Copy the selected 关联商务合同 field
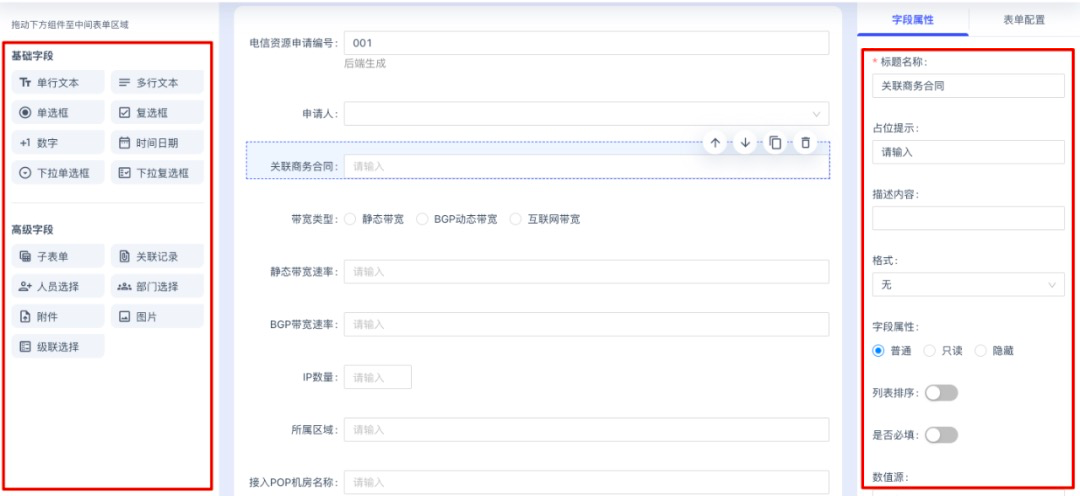 (775, 143)
